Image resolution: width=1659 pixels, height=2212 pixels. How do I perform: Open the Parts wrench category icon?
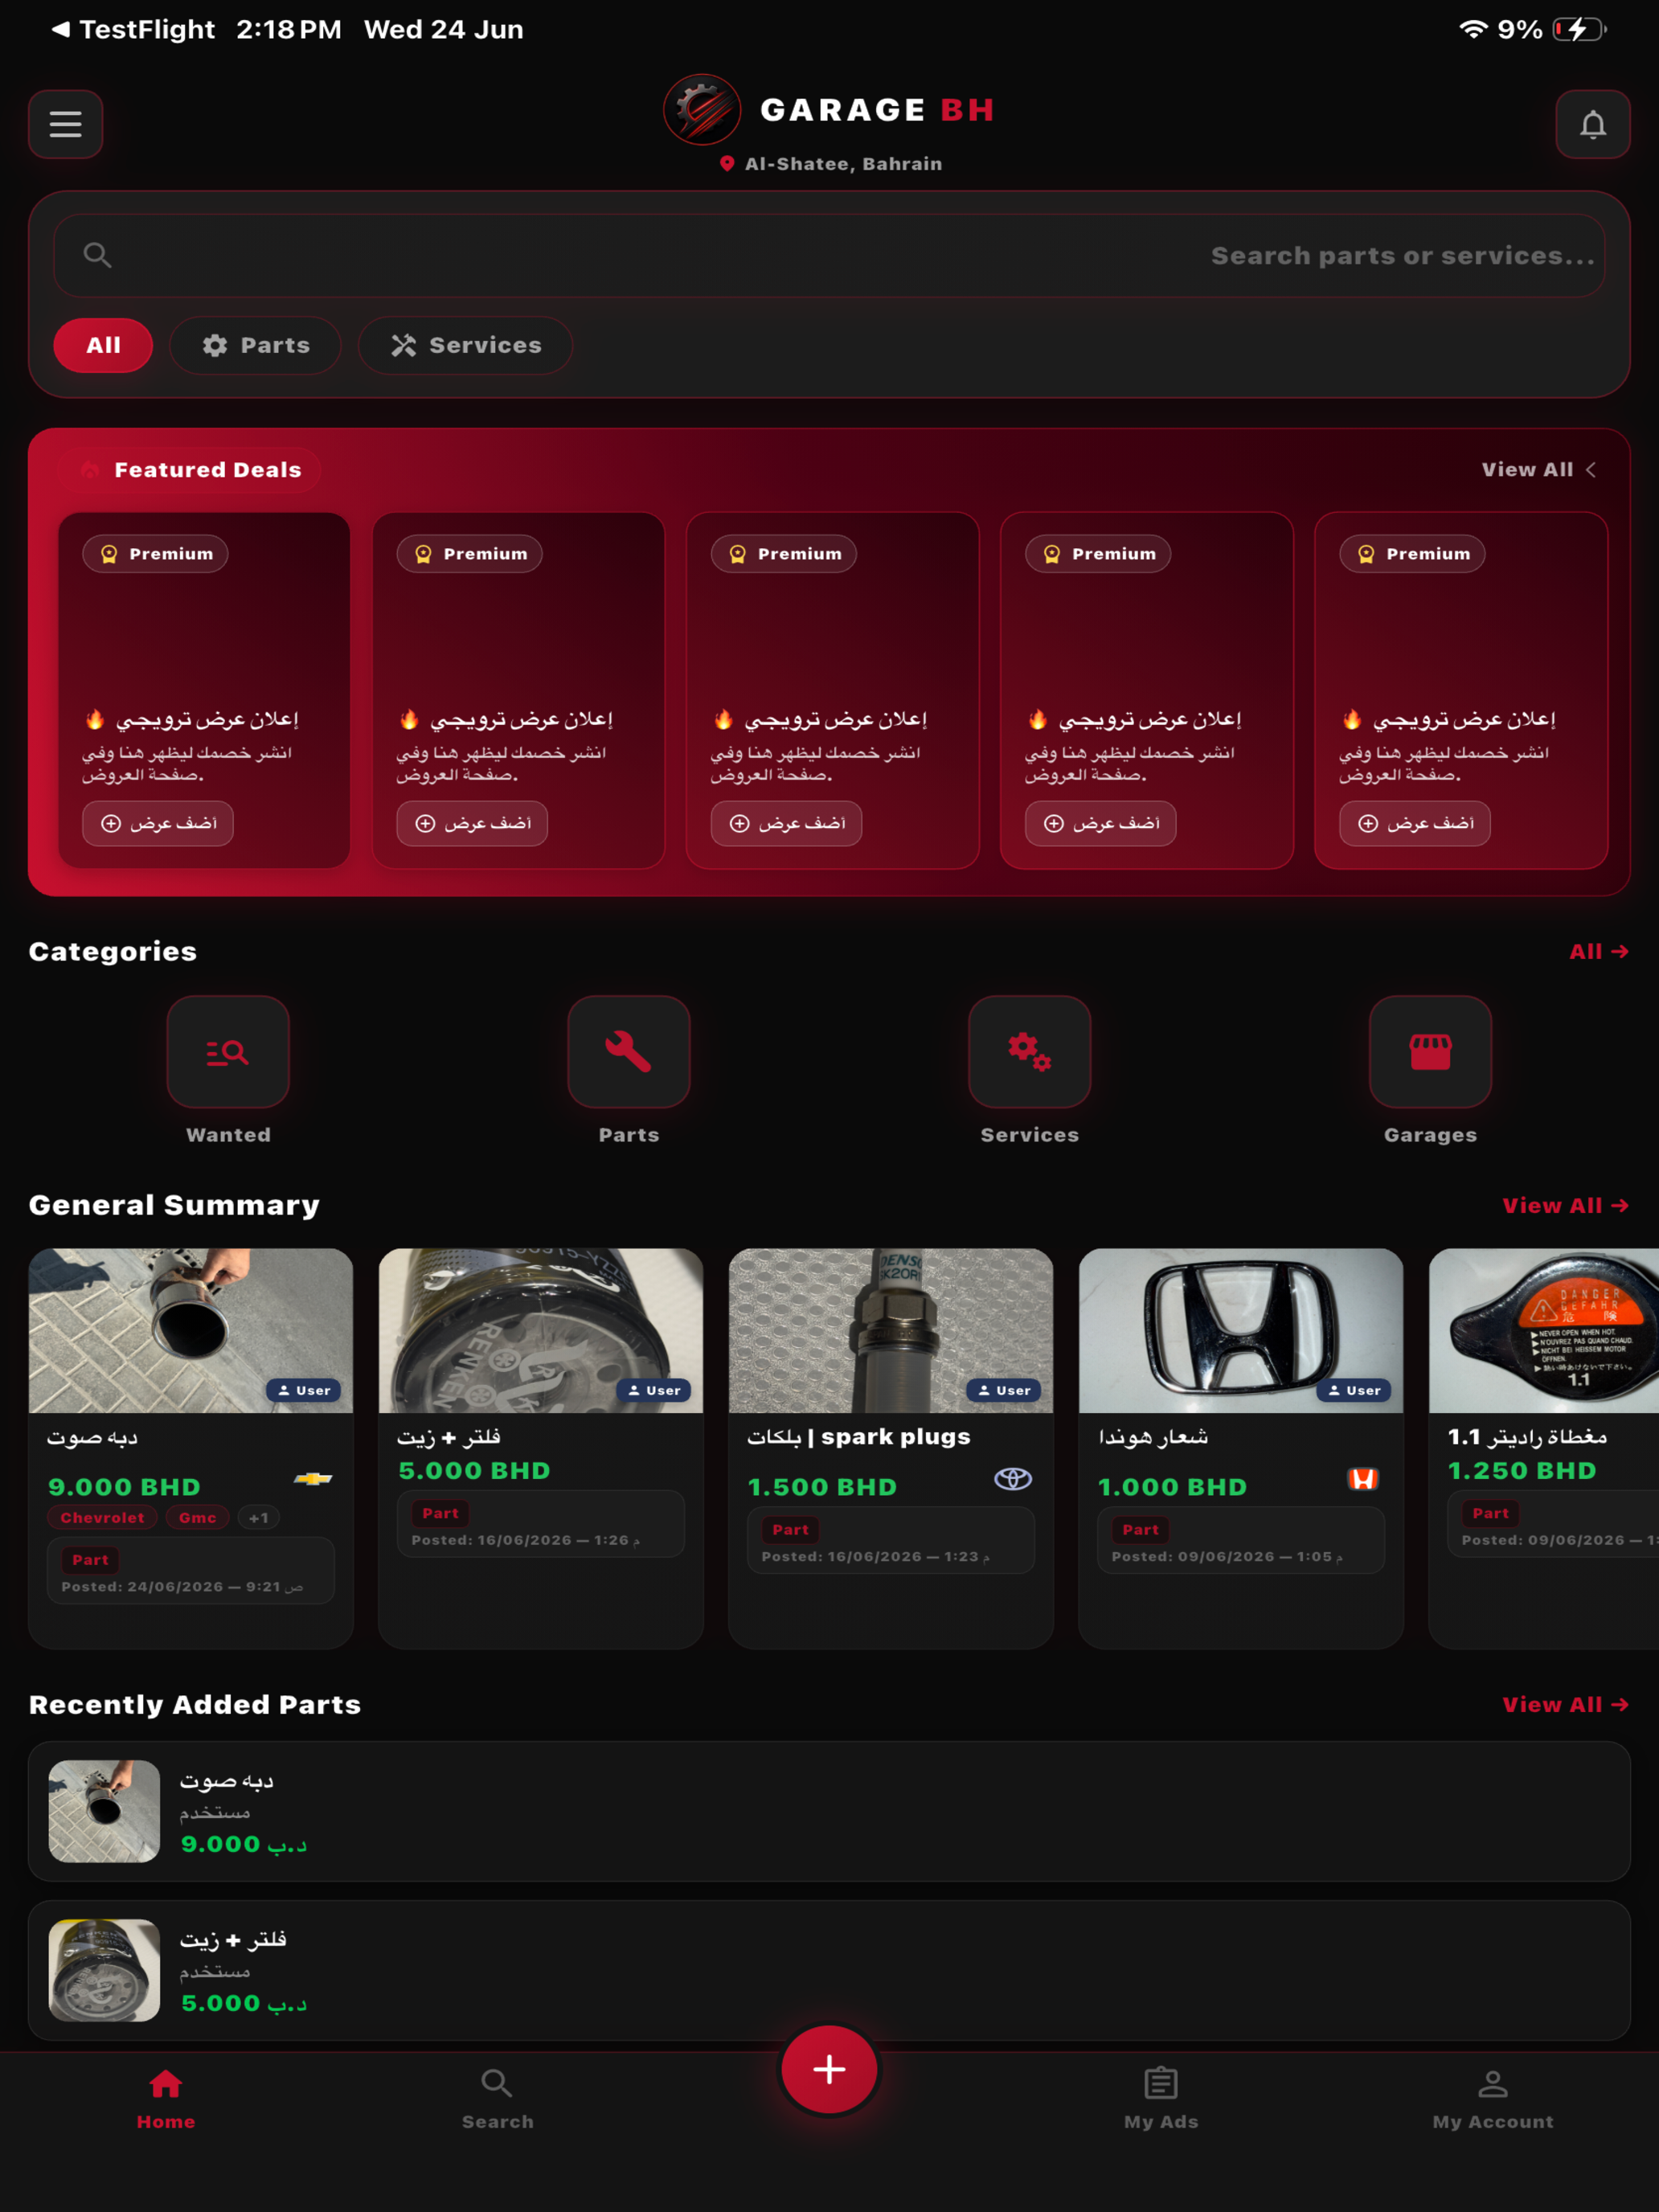click(x=629, y=1052)
